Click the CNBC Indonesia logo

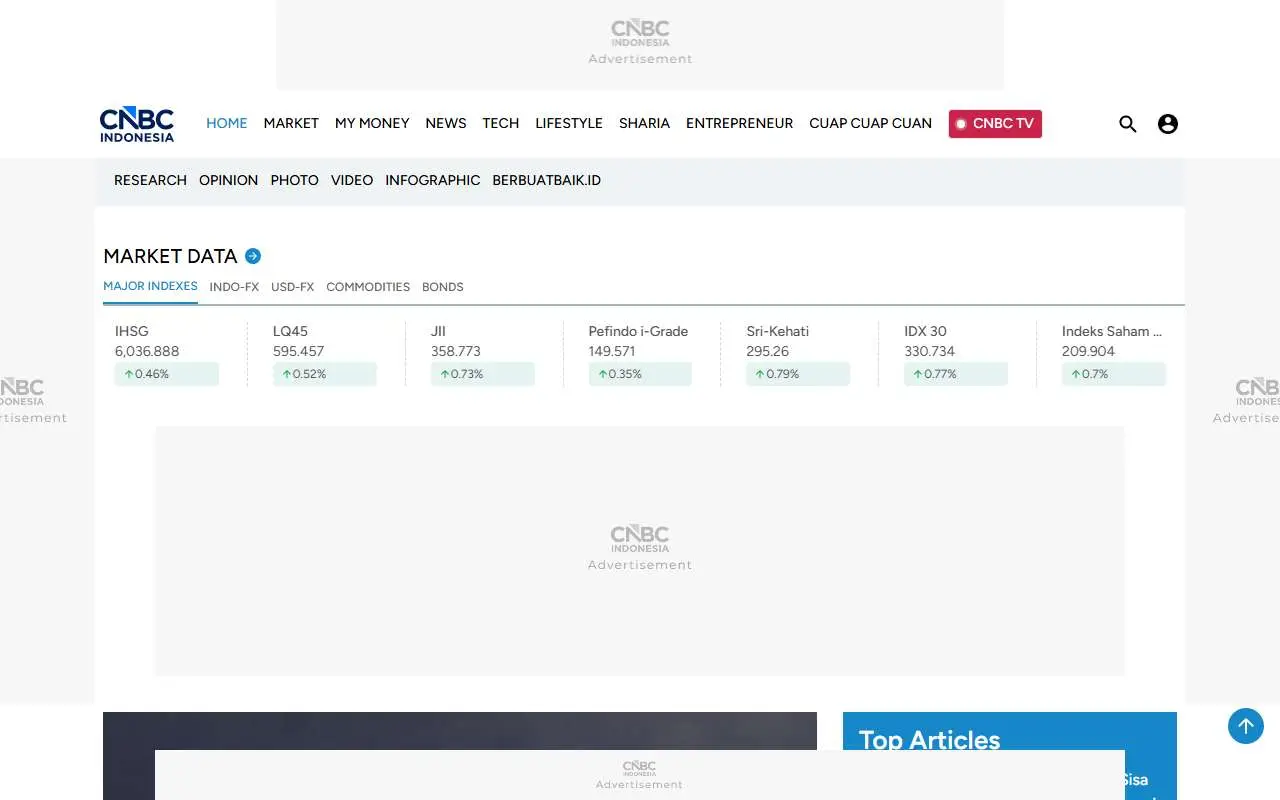(137, 124)
